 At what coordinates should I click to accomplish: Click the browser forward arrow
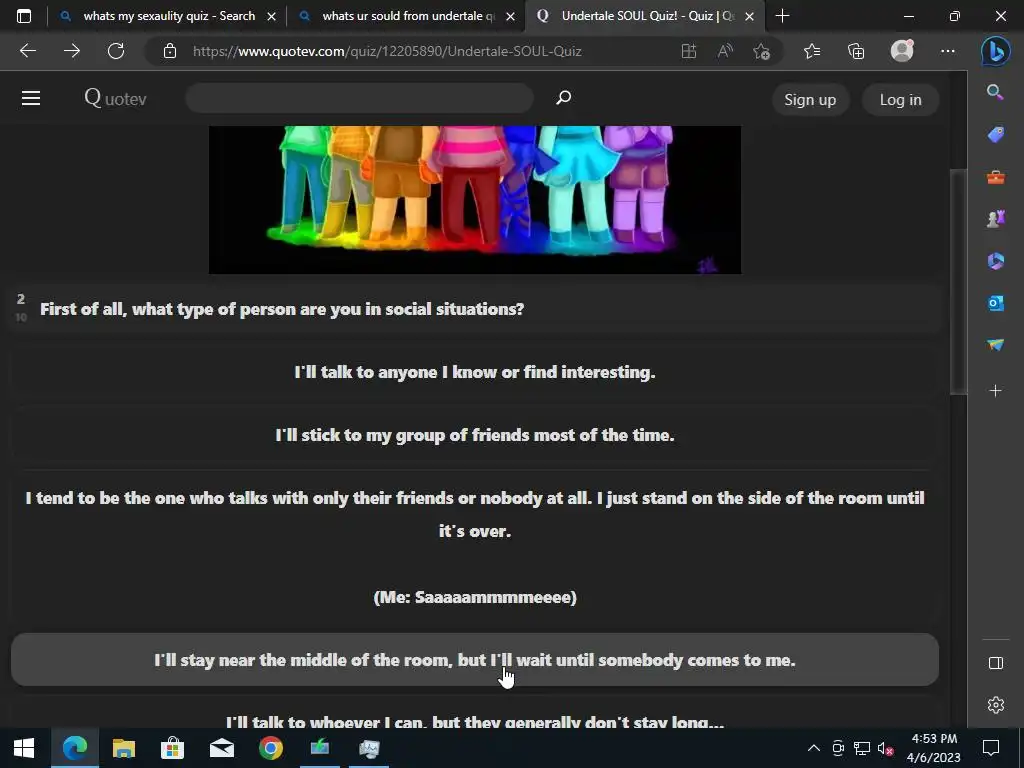[x=72, y=51]
